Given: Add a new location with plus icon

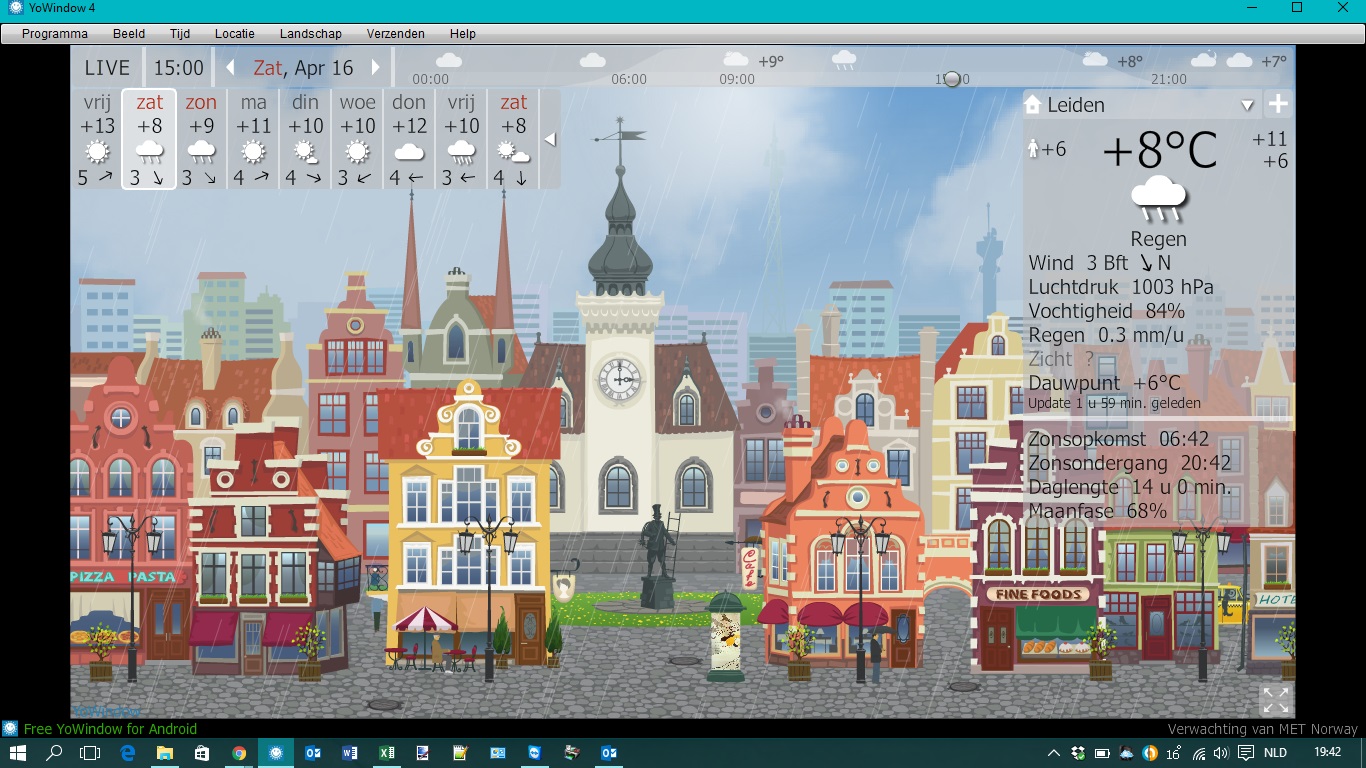Looking at the screenshot, I should click(1278, 104).
